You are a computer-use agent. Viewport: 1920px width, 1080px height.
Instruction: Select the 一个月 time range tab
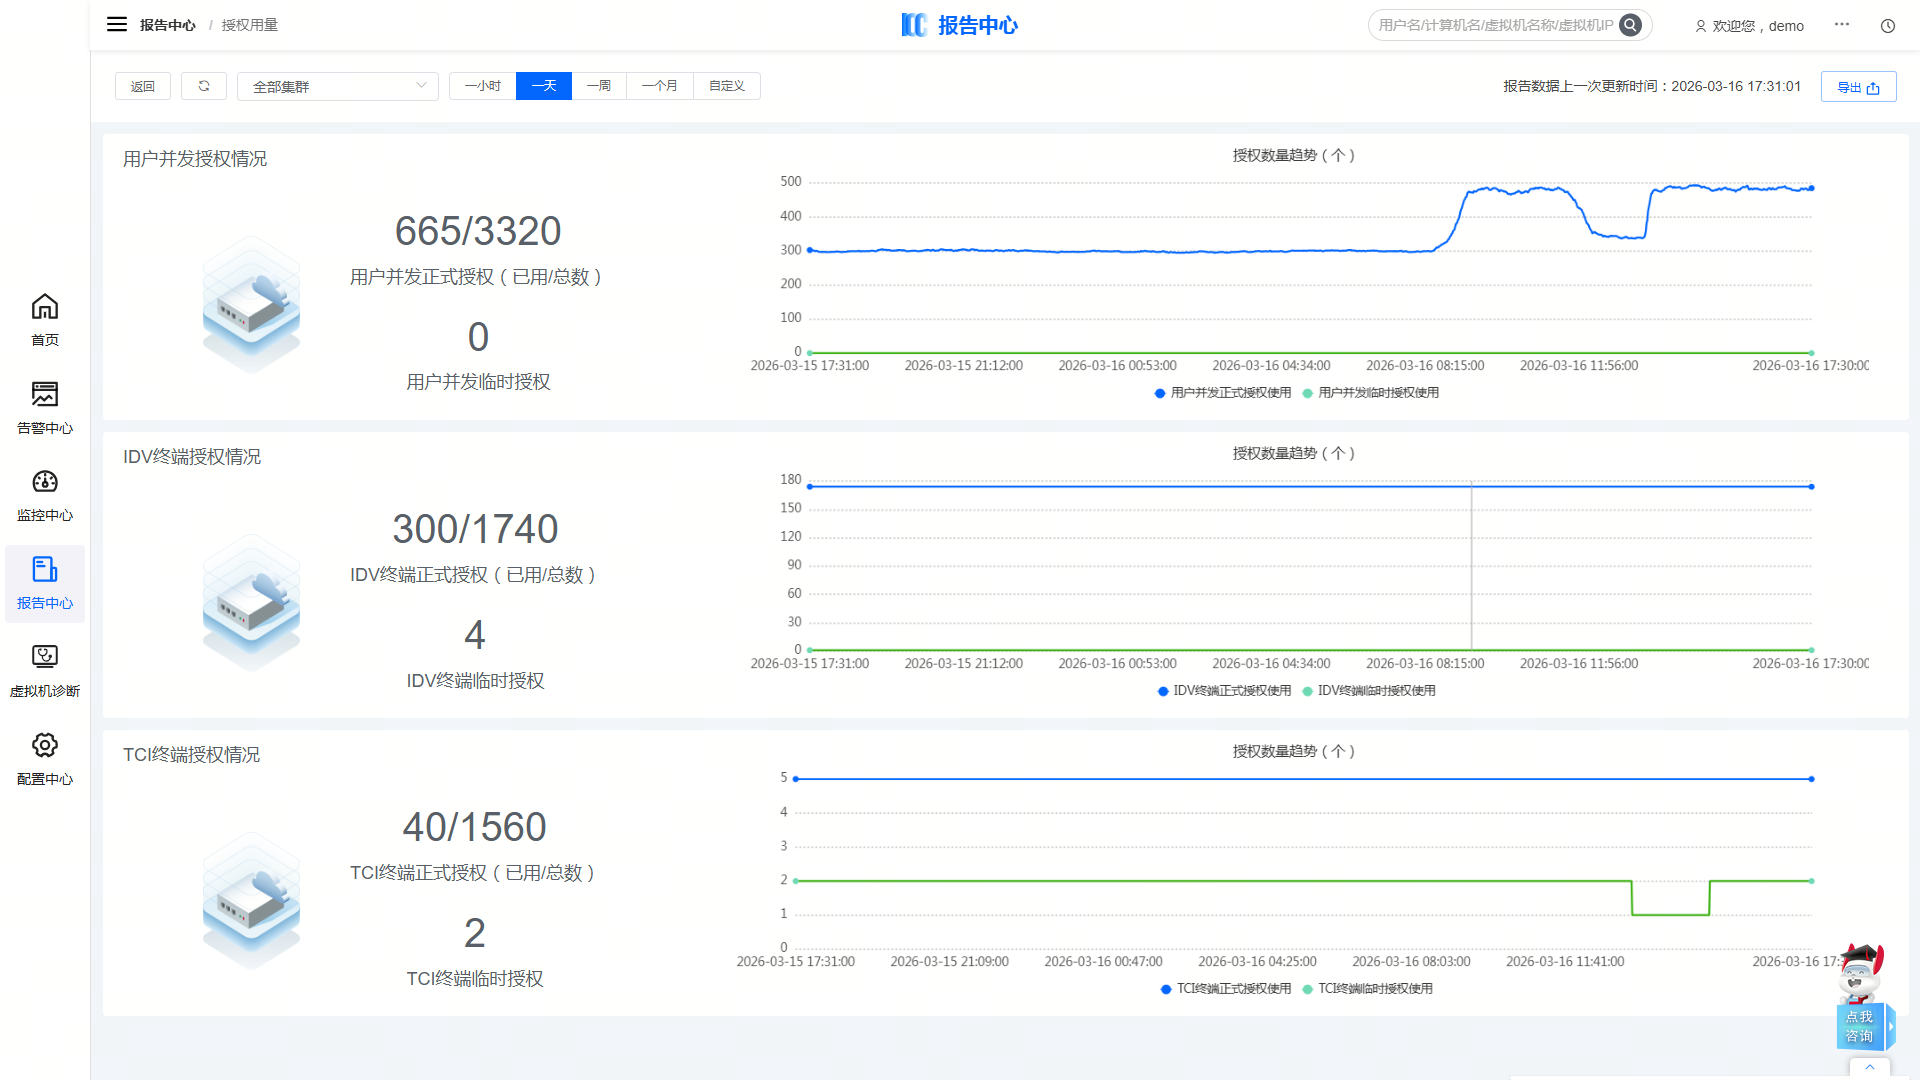659,86
